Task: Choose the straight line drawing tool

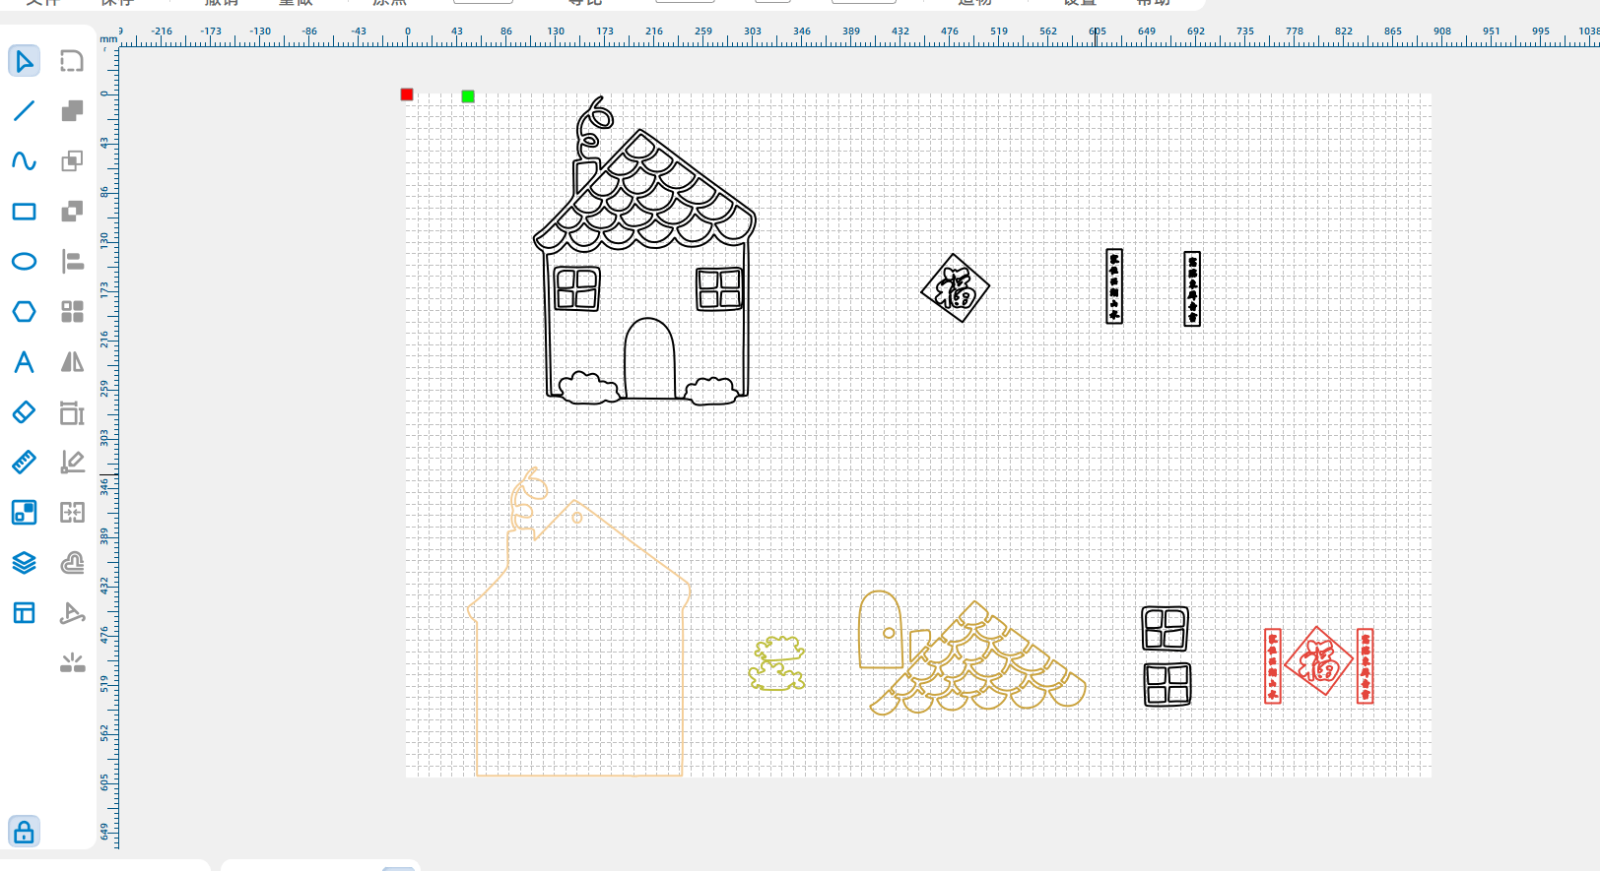Action: point(24,111)
